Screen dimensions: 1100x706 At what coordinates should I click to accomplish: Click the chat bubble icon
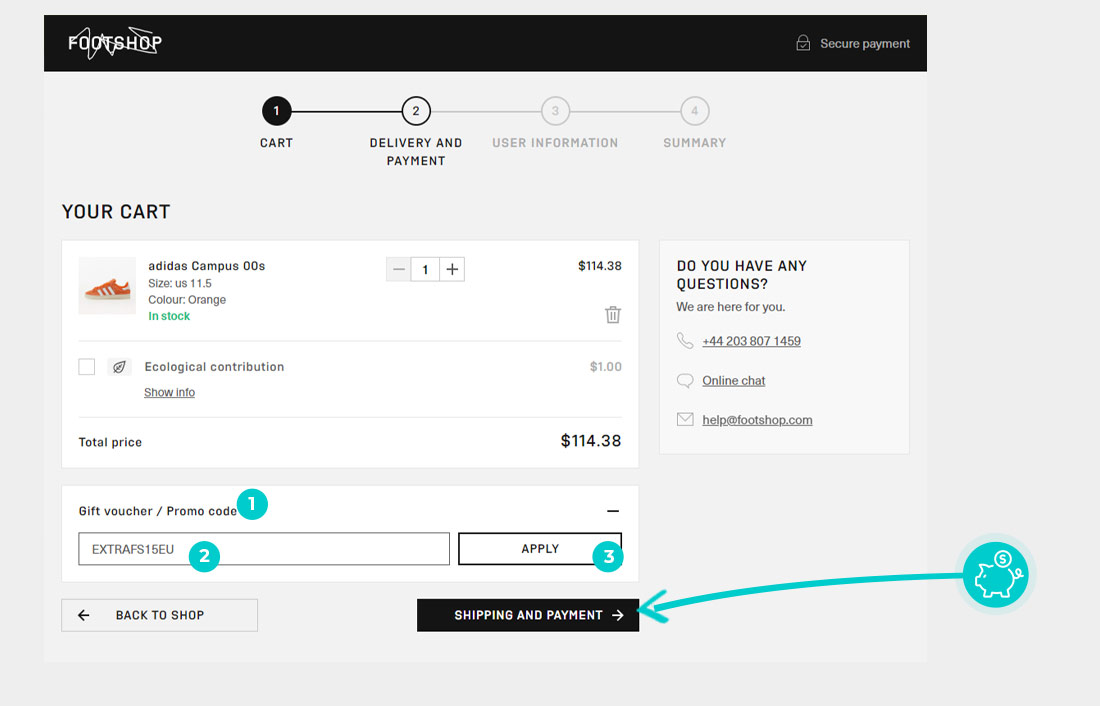(685, 381)
